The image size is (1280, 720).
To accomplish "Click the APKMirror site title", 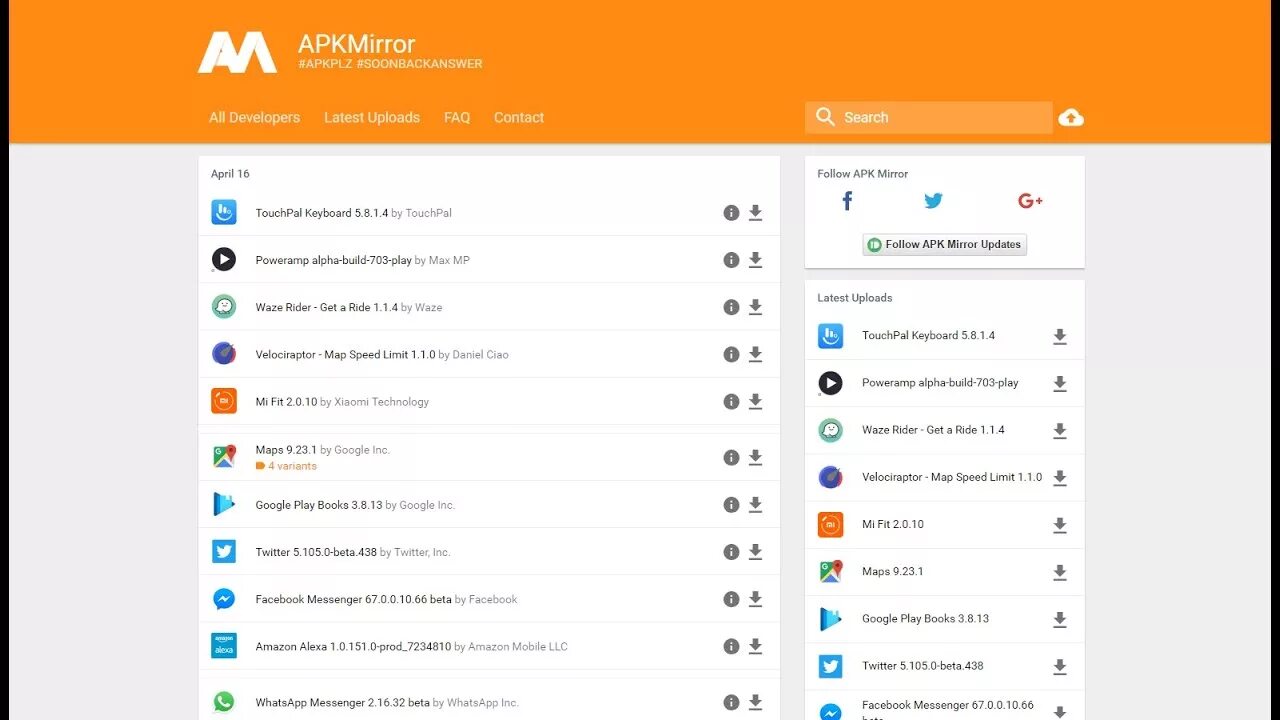I will [356, 44].
